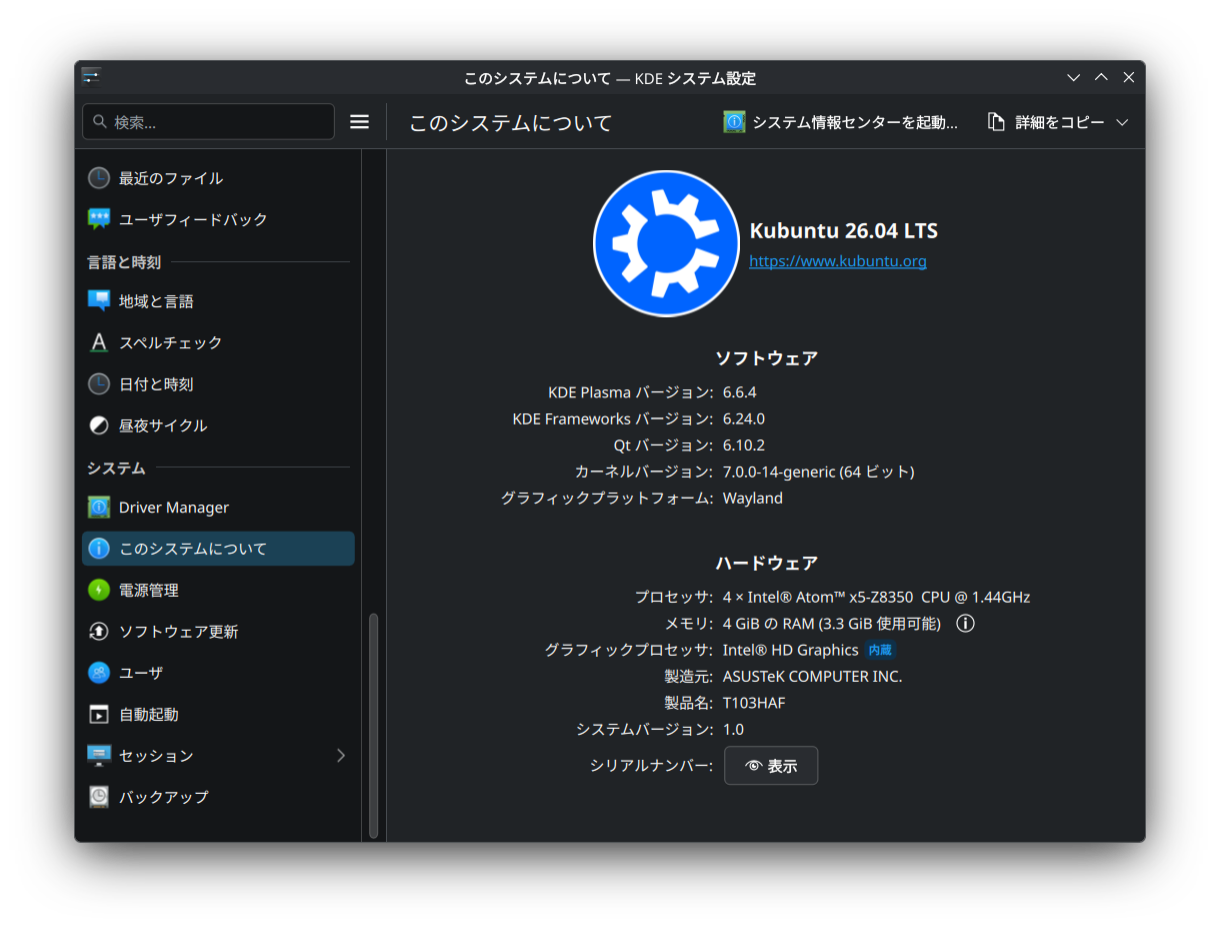Click the 自動起動 play icon
Screen dimensions: 1220x930
tap(99, 714)
